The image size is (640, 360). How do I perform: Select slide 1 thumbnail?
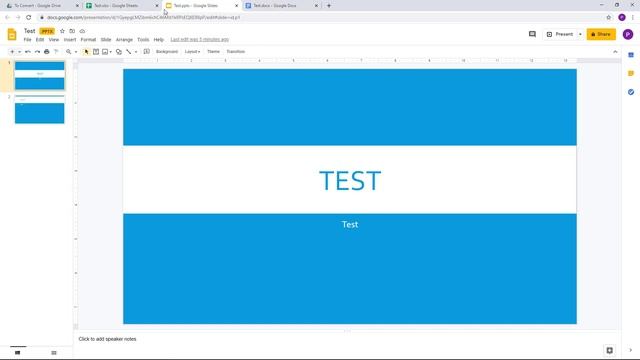point(40,76)
